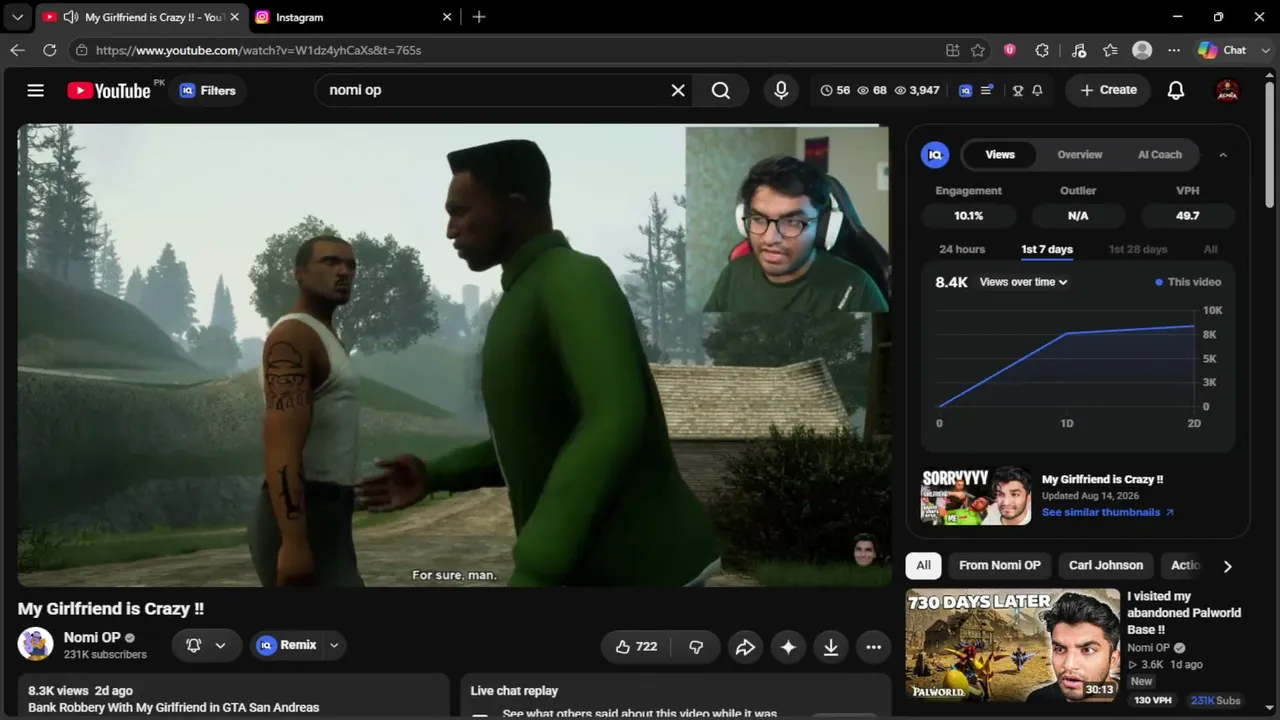The image size is (1280, 720).
Task: Open split screen icon in address bar
Action: point(953,50)
